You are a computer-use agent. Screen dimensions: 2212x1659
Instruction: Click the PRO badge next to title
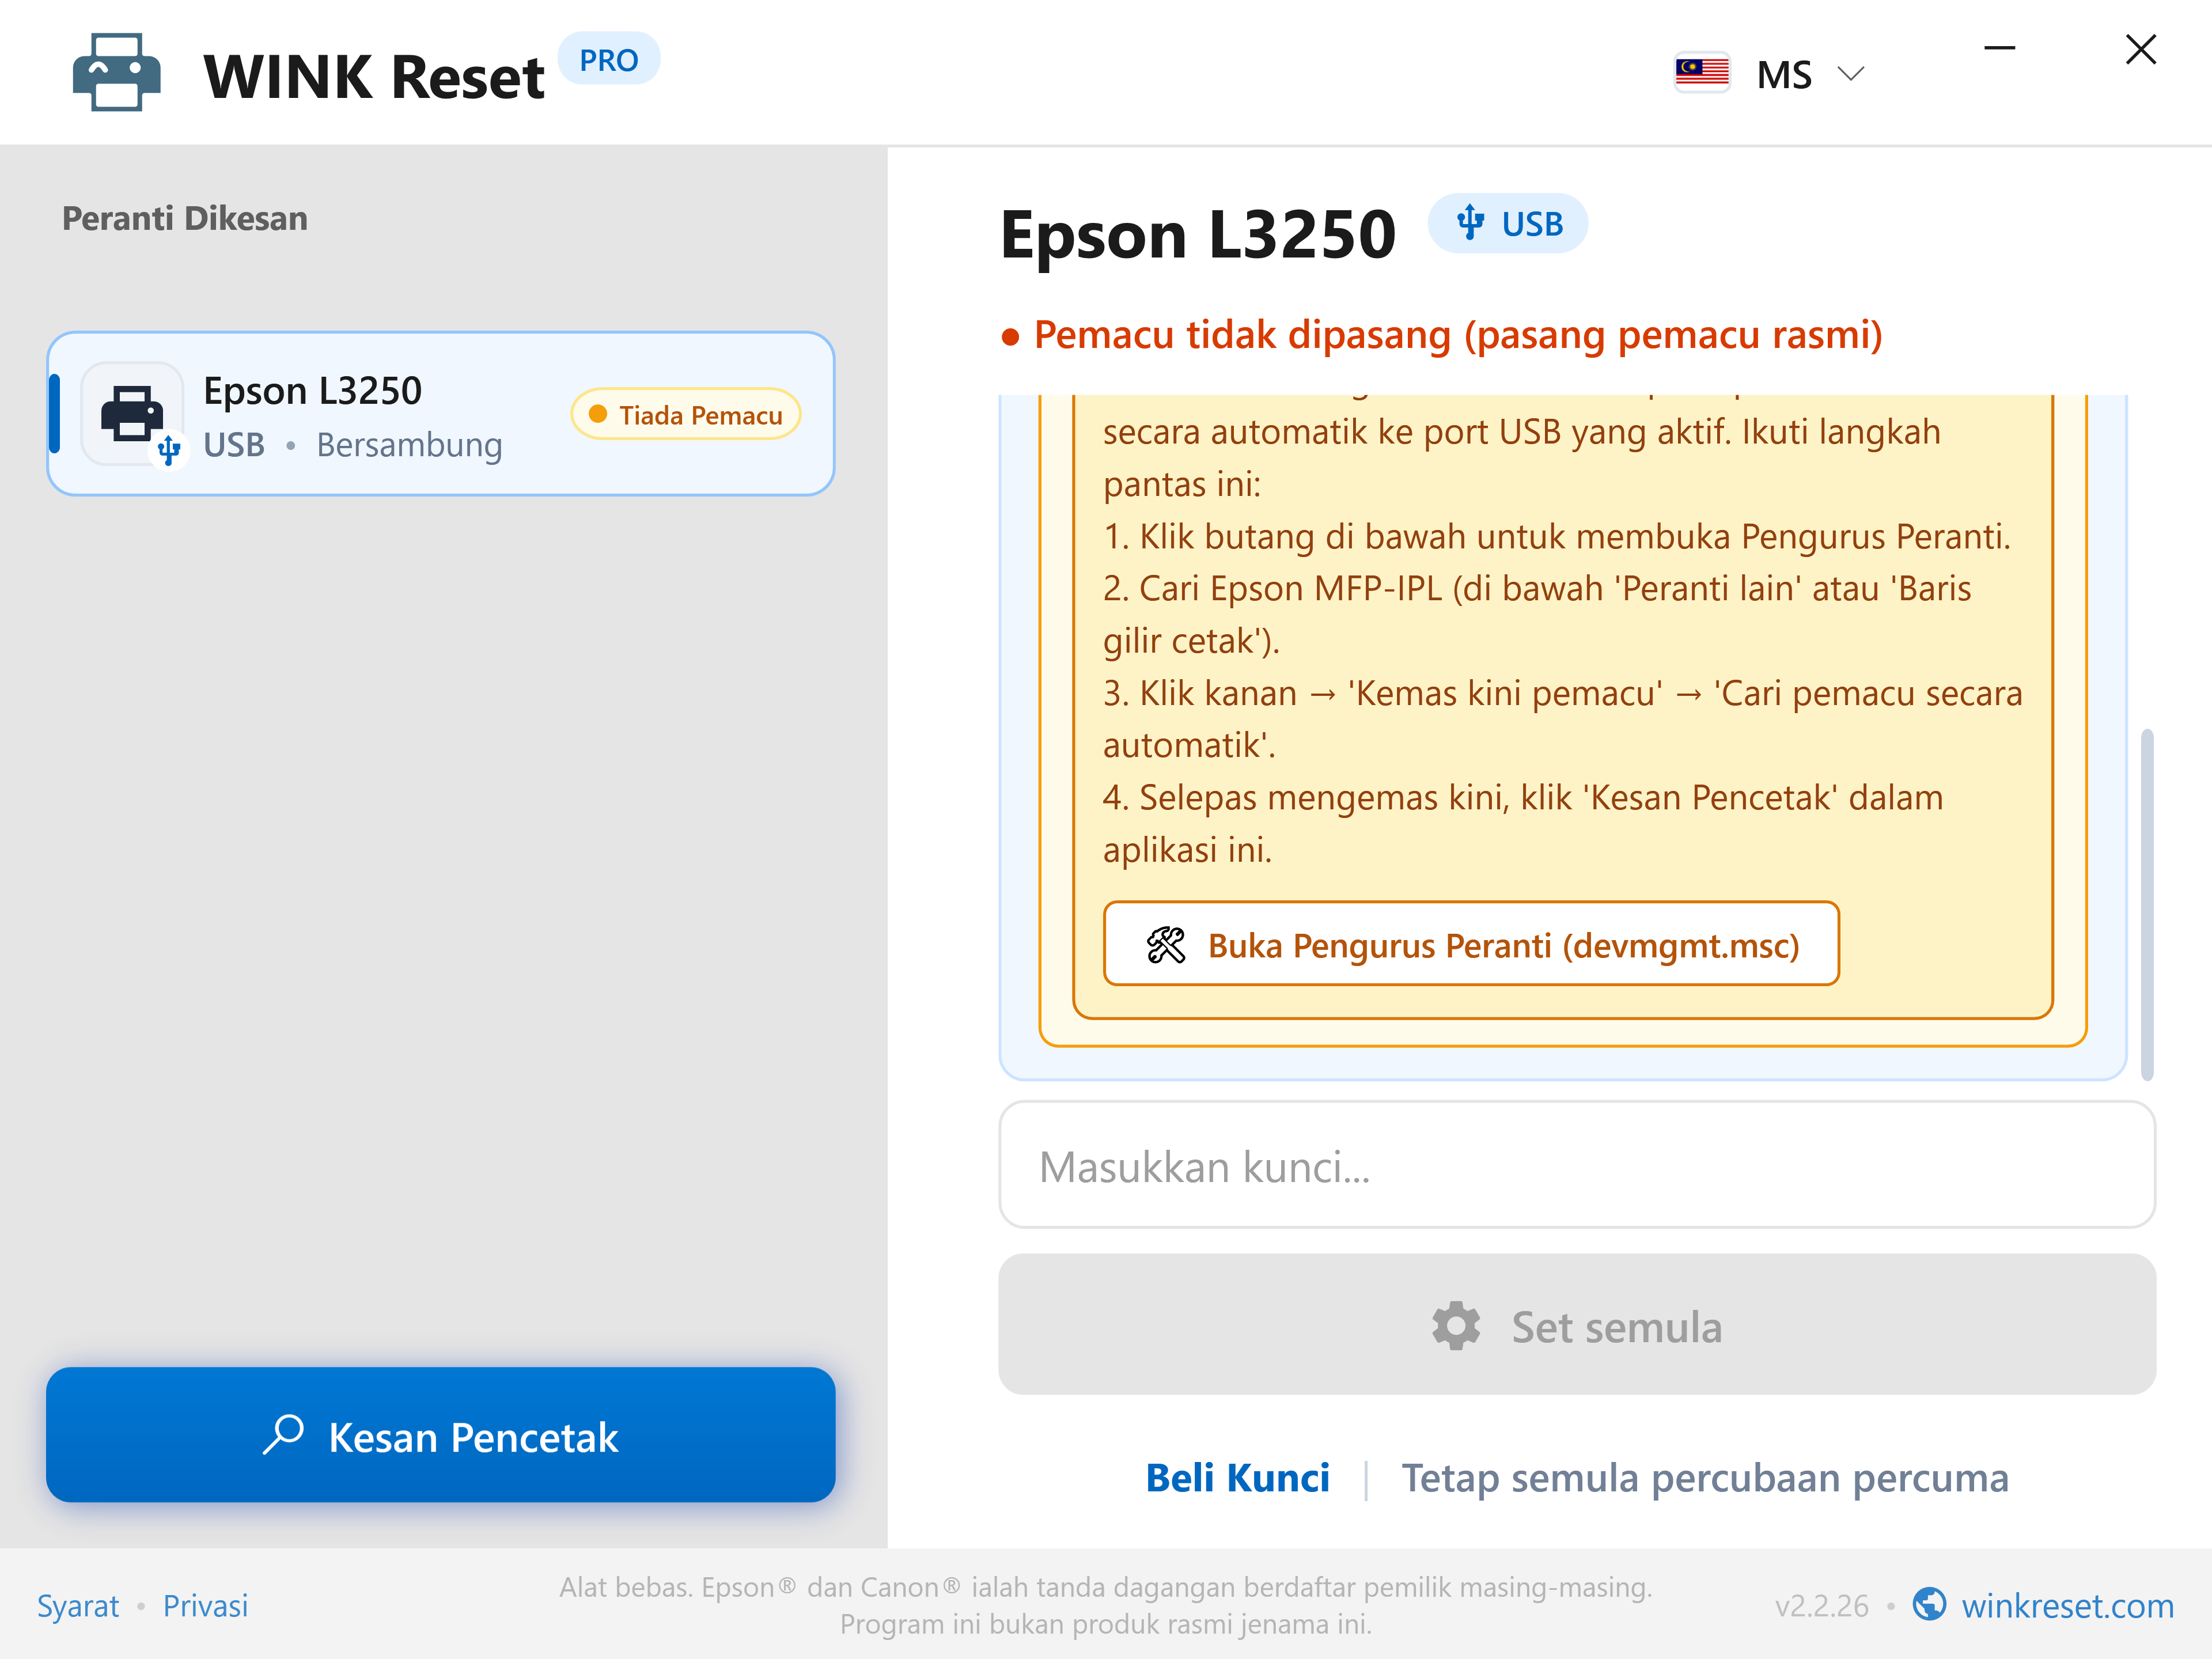tap(608, 60)
